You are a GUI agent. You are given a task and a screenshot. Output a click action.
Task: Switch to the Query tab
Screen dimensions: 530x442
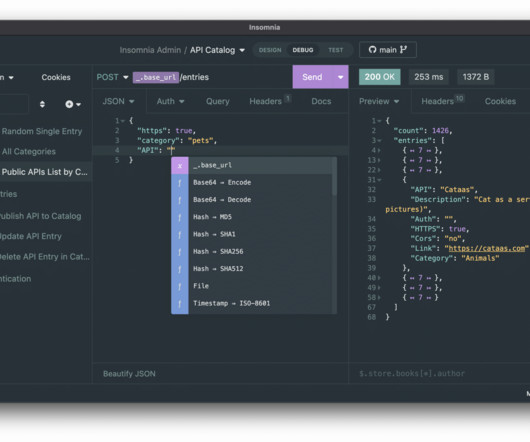click(218, 101)
